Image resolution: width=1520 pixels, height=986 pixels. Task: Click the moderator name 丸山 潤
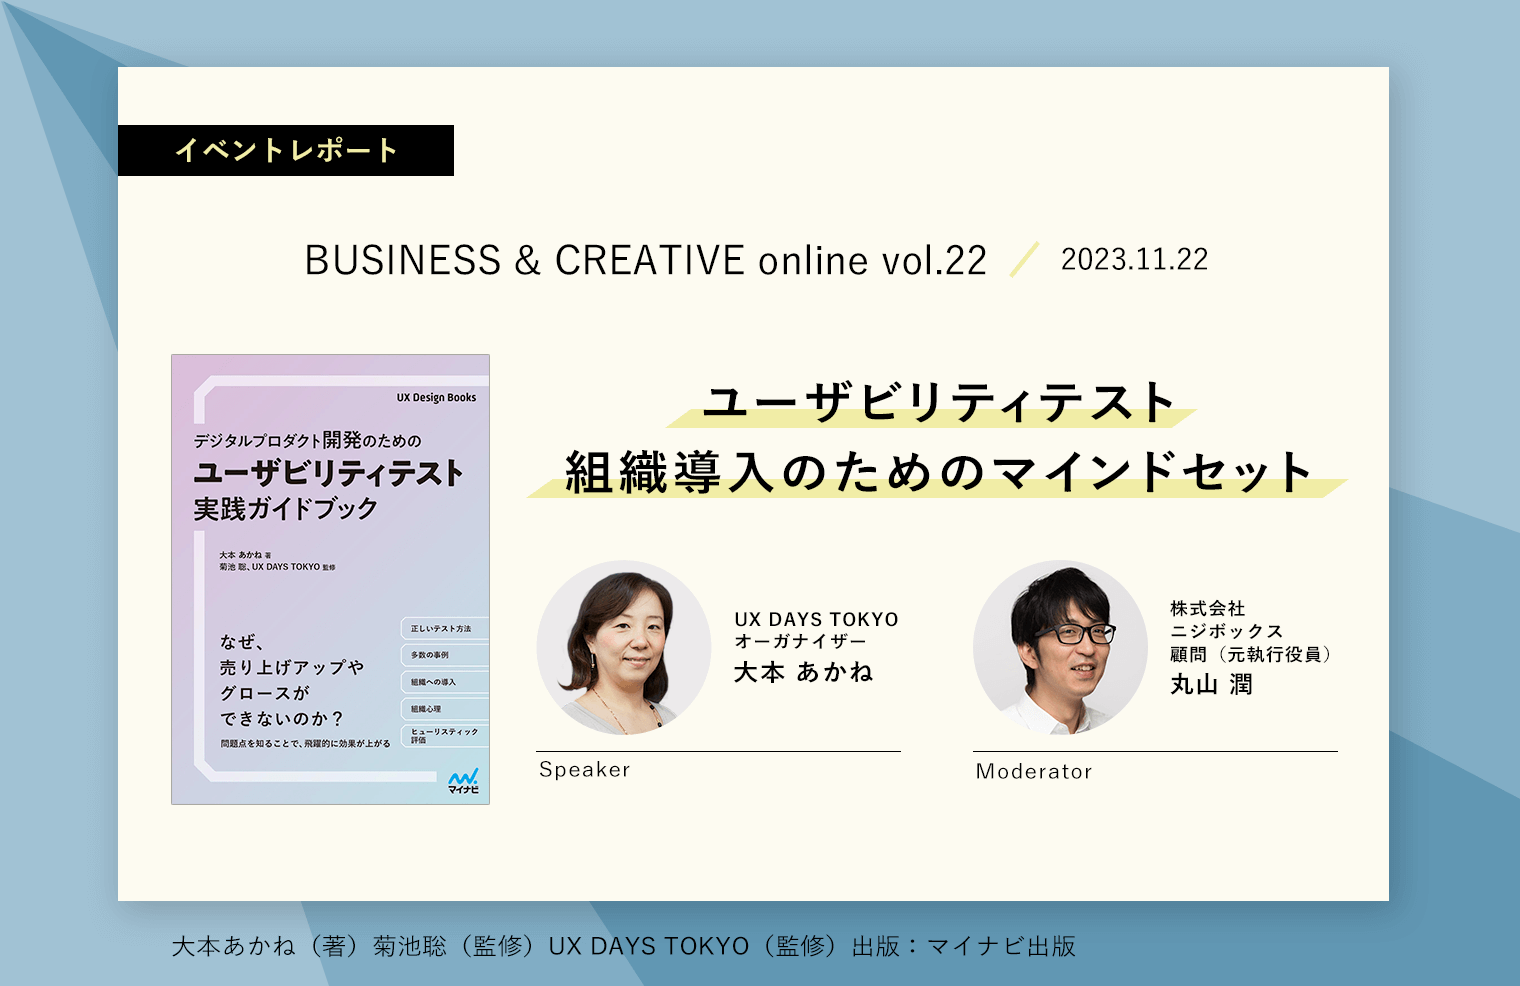point(1211,685)
